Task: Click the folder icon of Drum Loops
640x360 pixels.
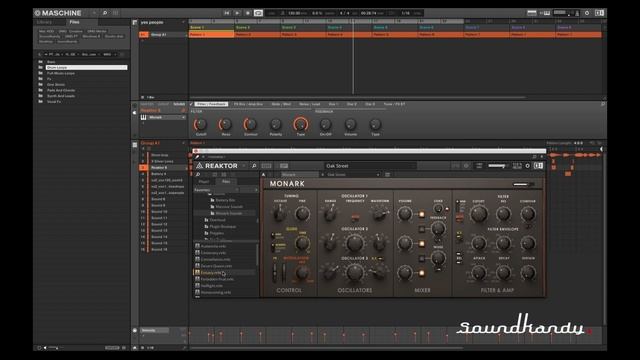Action: click(x=40, y=67)
